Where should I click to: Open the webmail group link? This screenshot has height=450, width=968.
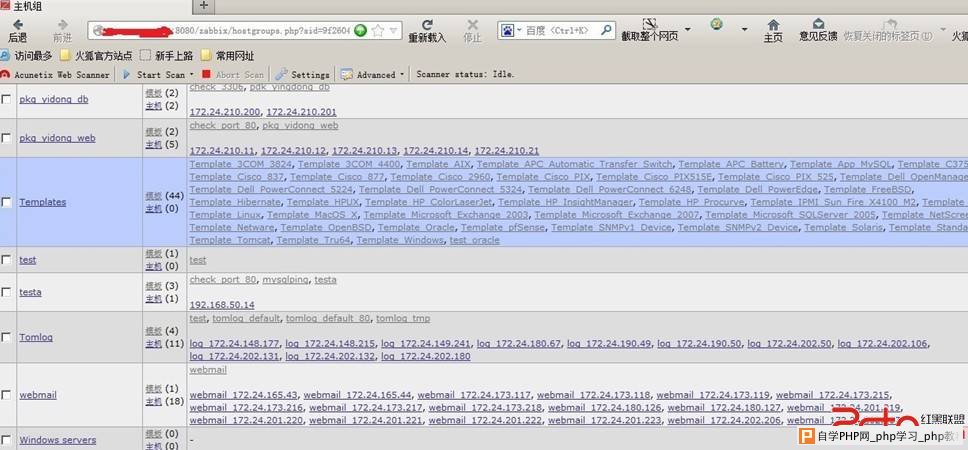click(x=38, y=394)
